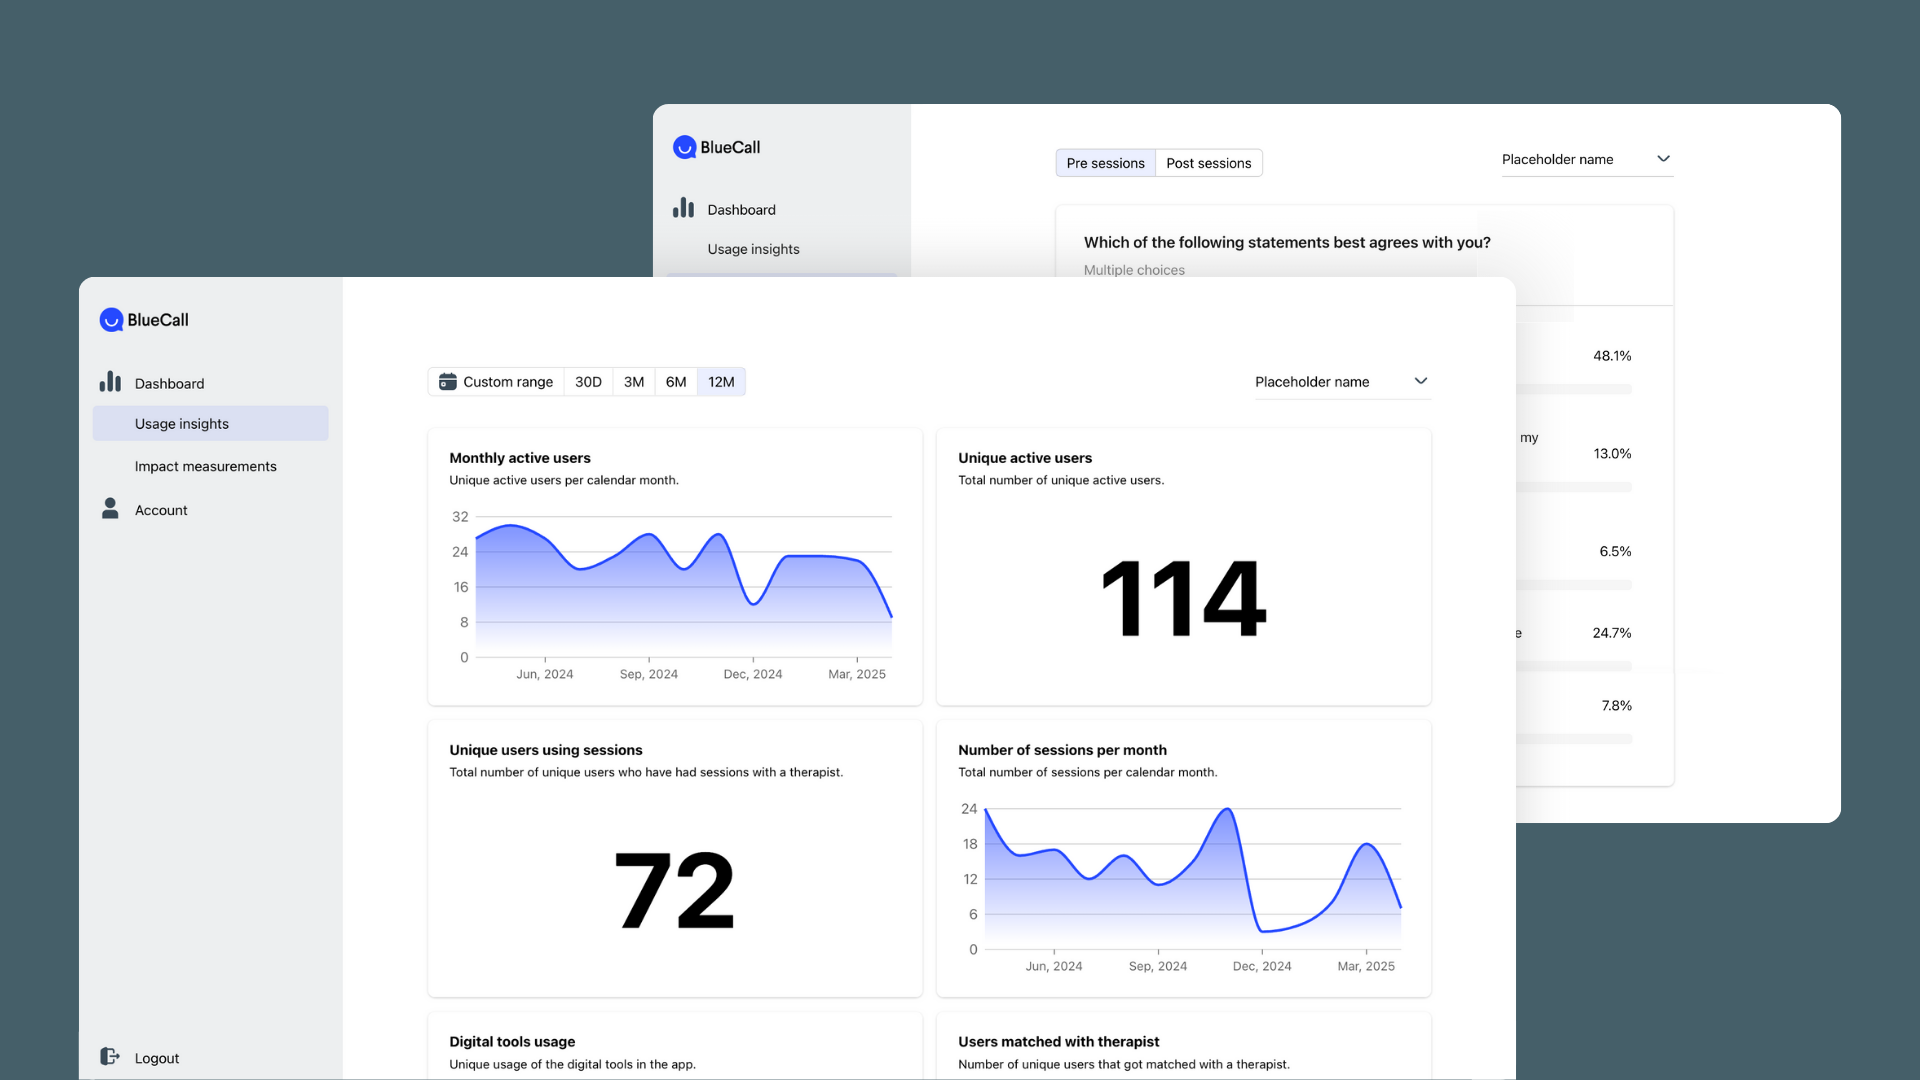
Task: Click the Account person icon
Action: click(110, 509)
